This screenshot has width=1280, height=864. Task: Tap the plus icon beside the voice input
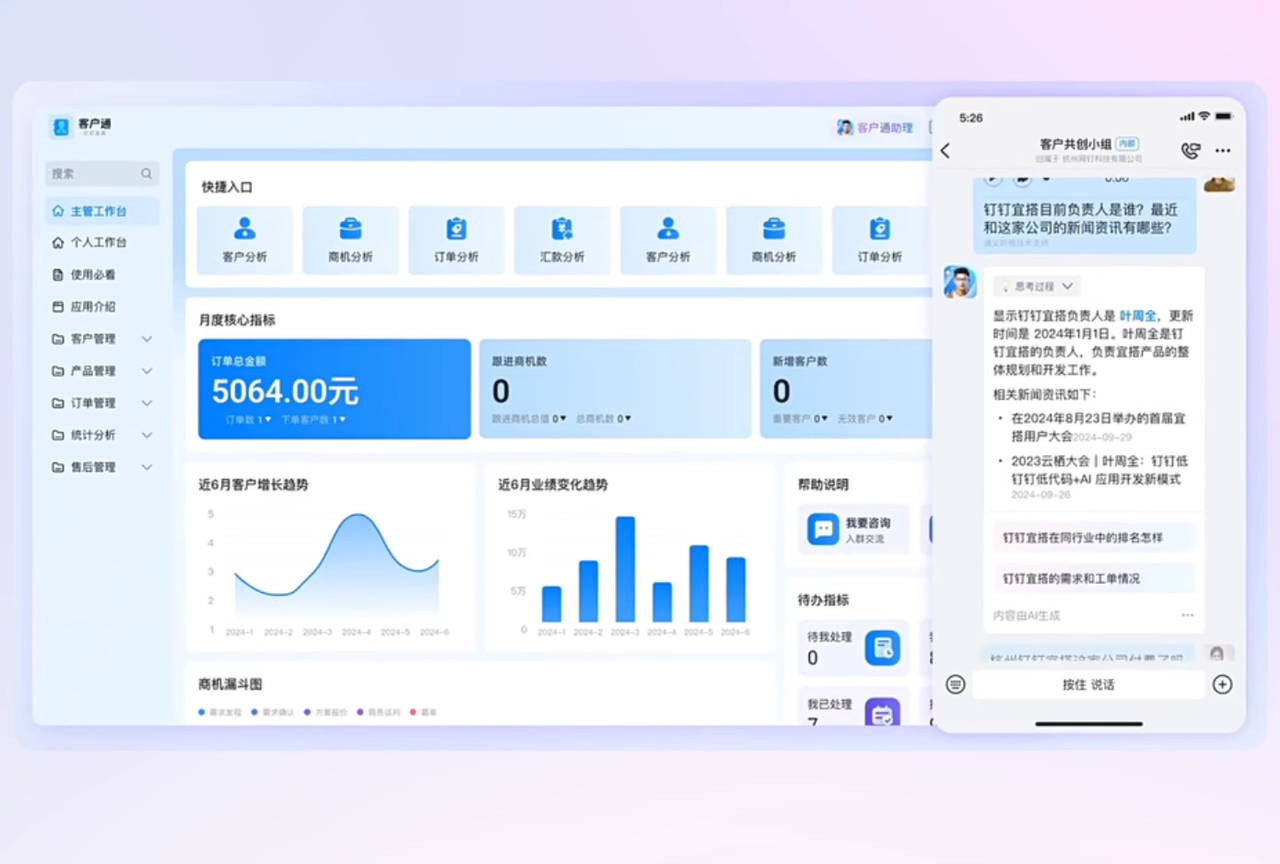pyautogui.click(x=1222, y=685)
